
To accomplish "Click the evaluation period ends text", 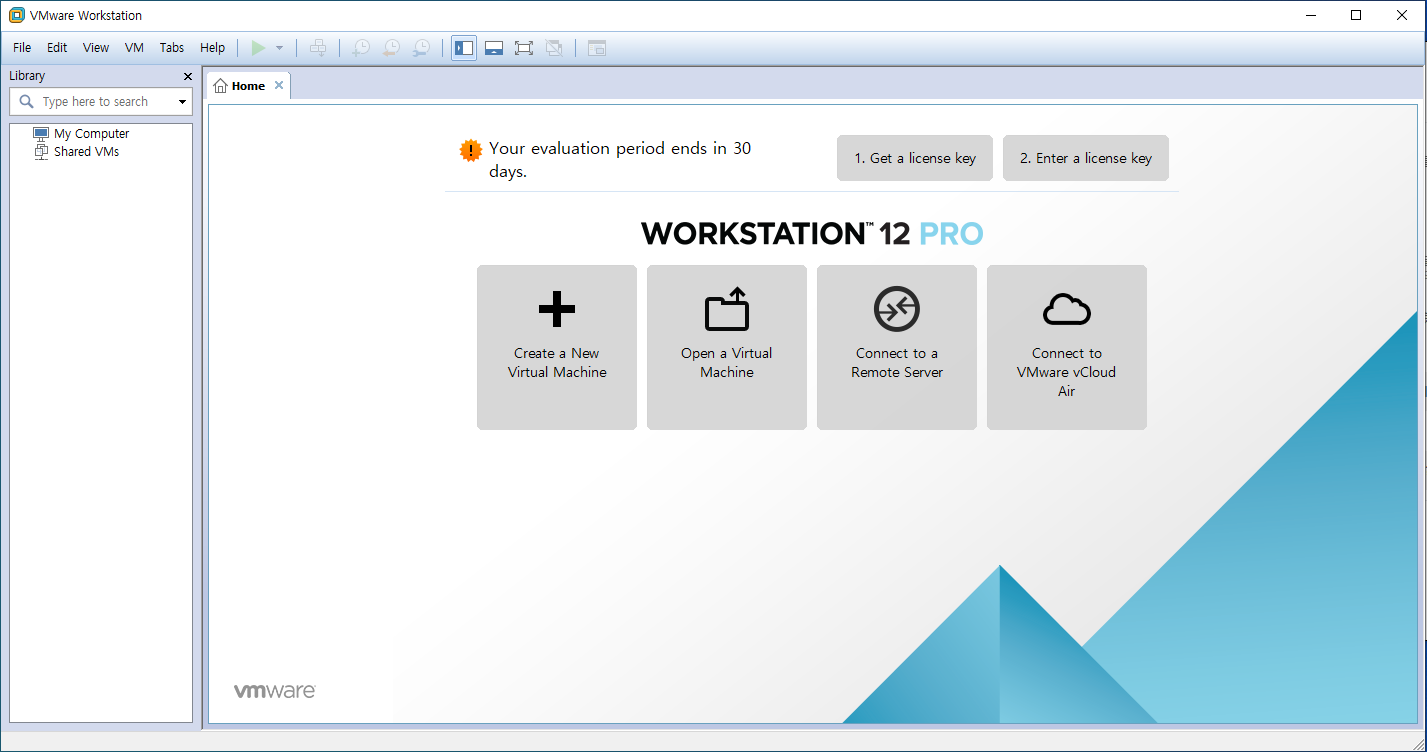I will 620,159.
